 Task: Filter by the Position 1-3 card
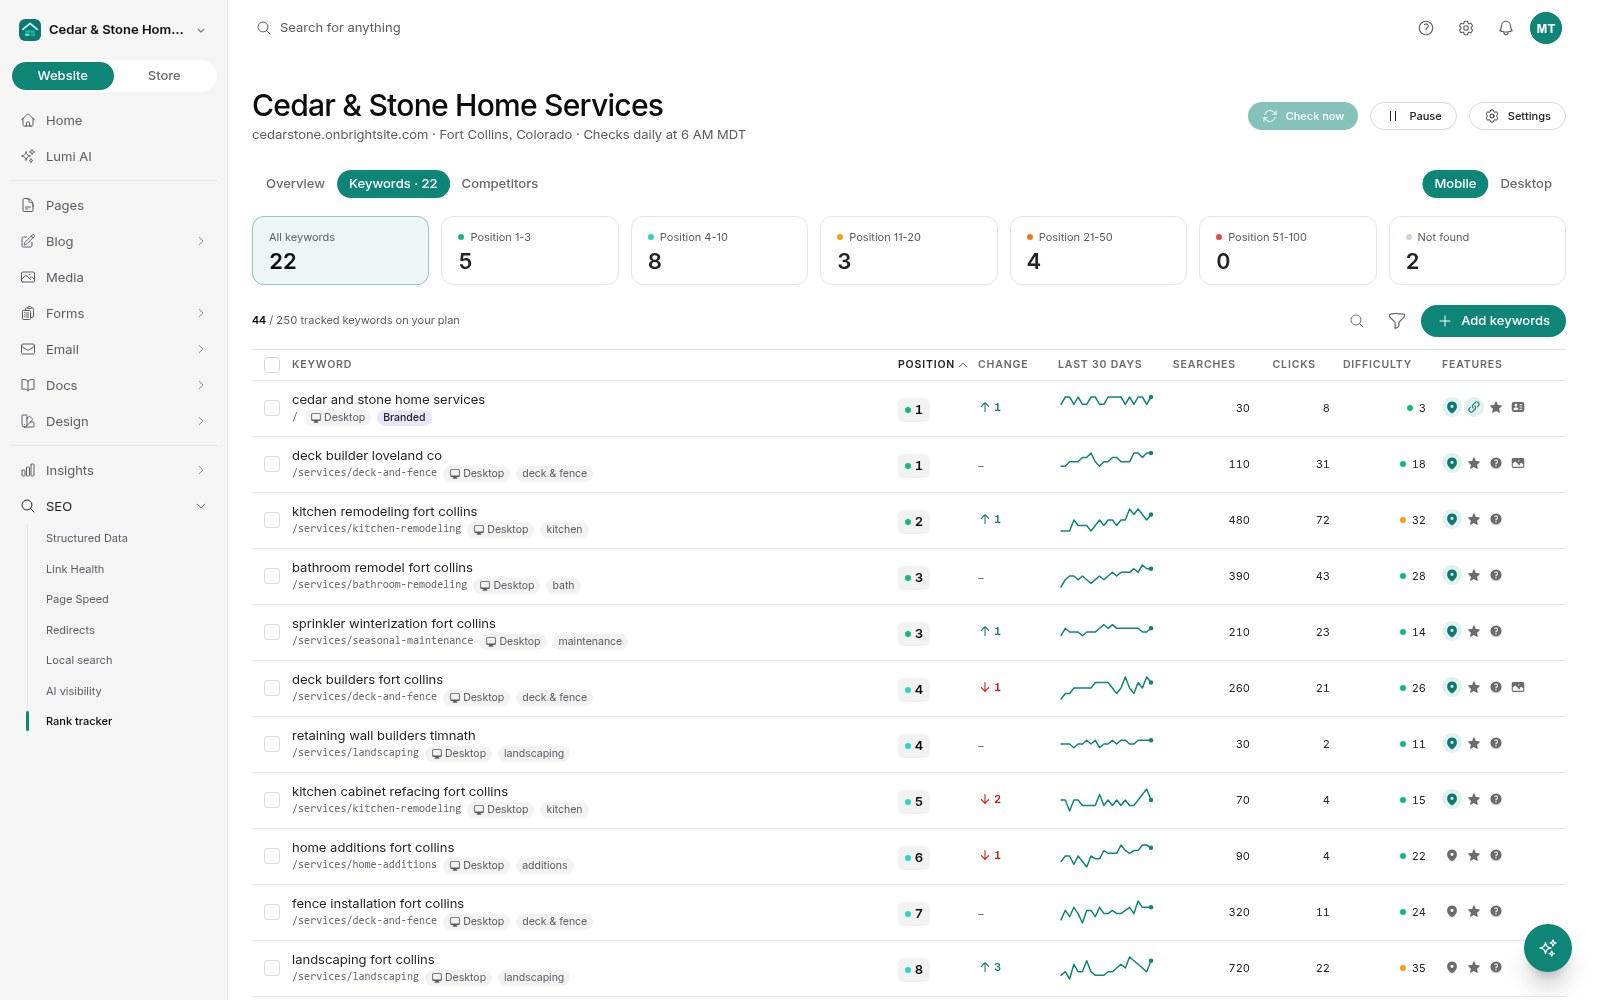coord(530,251)
